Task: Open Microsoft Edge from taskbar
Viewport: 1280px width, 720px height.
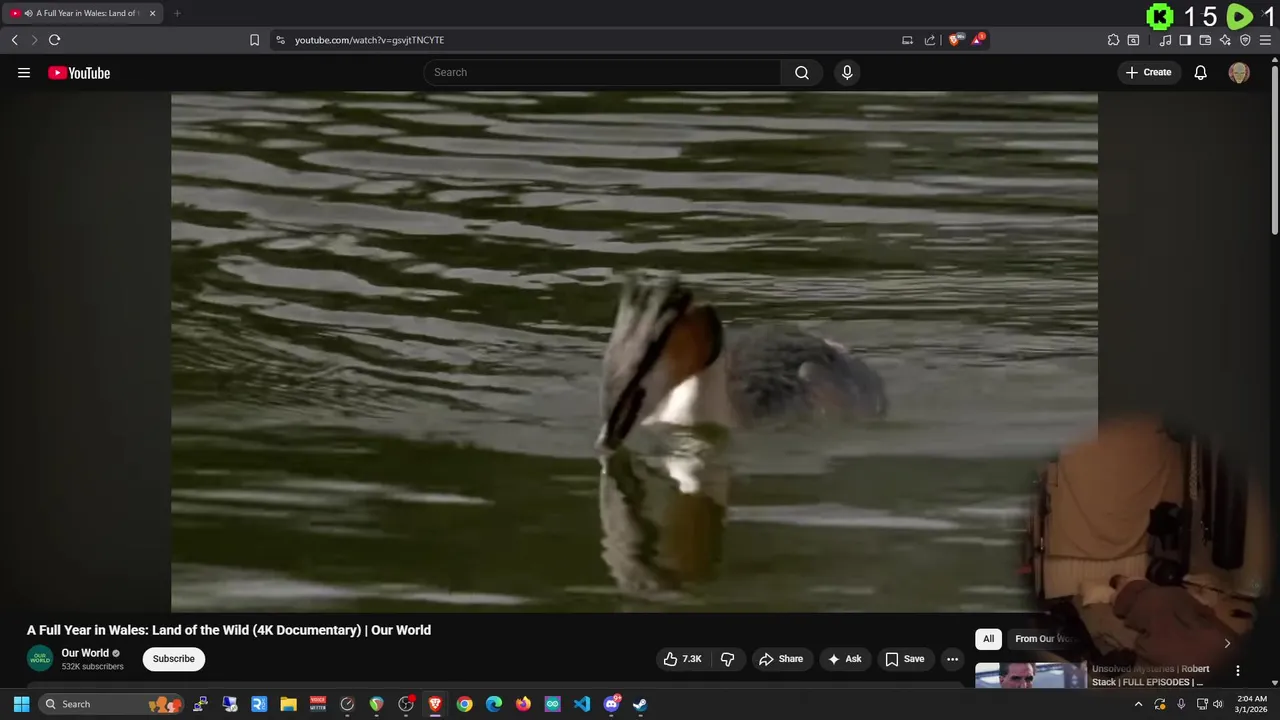Action: 494,704
